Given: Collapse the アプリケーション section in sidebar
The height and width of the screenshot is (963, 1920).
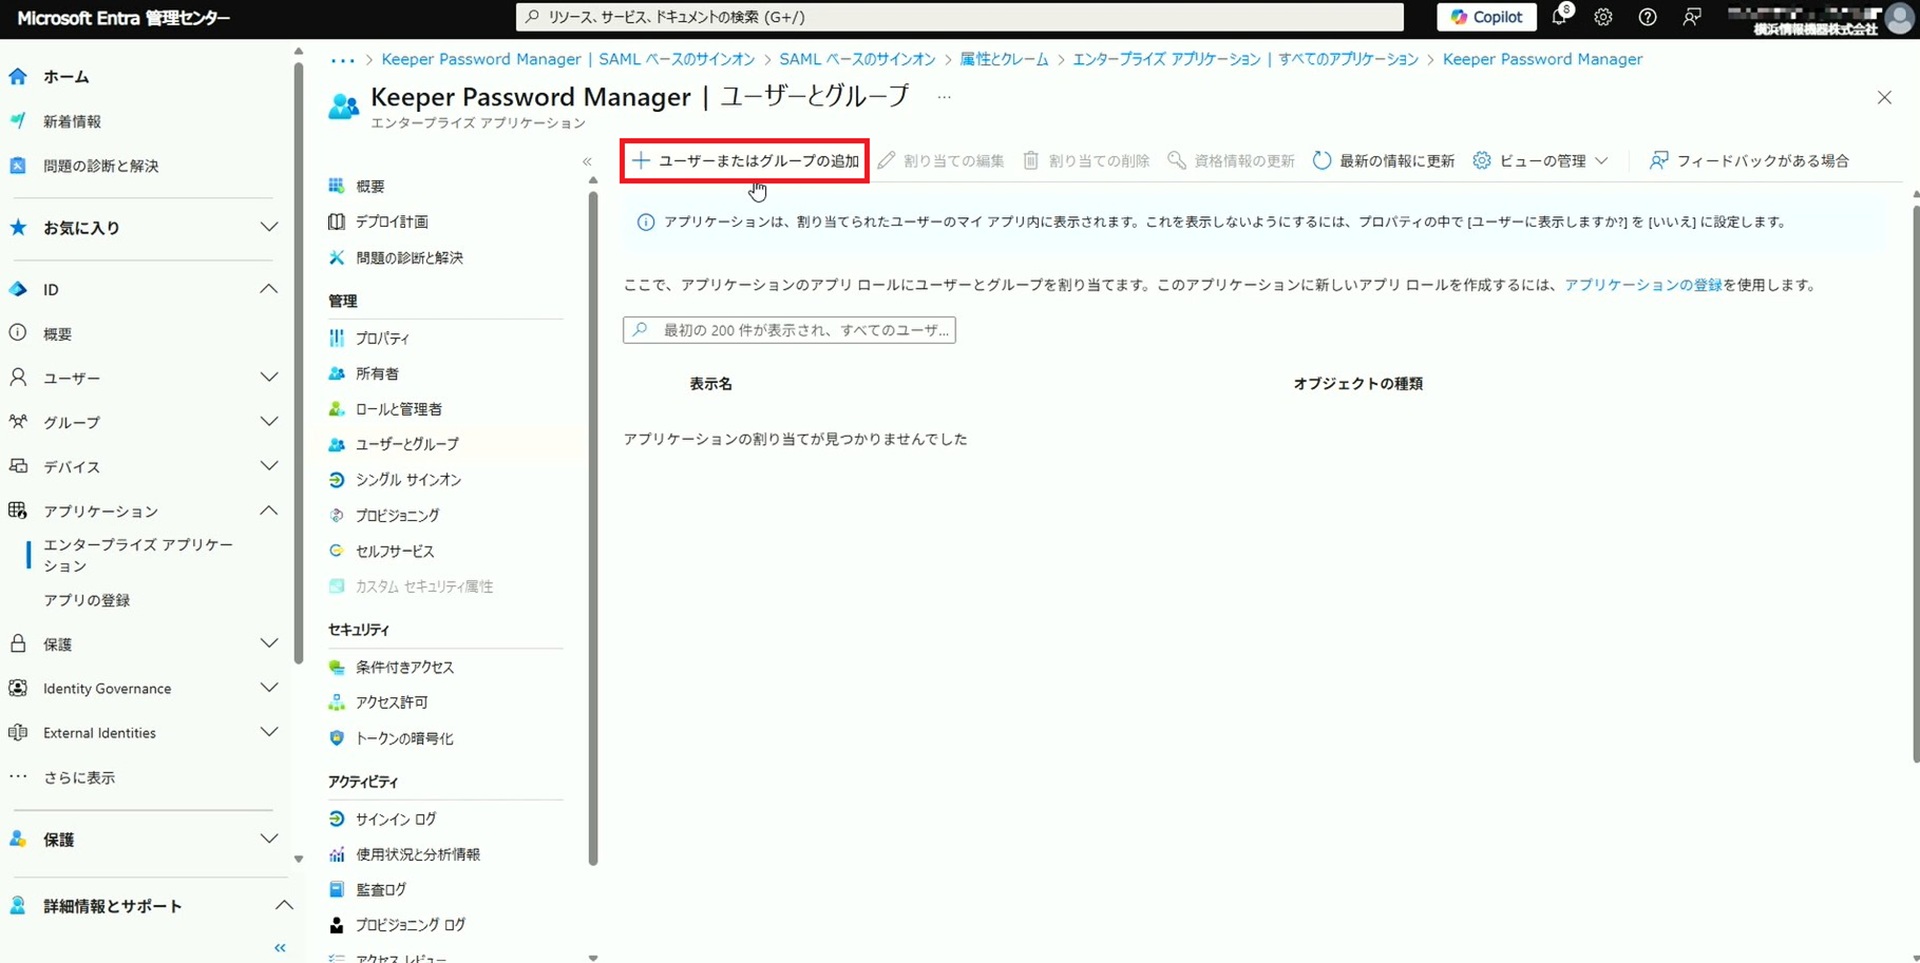Looking at the screenshot, I should pos(269,511).
